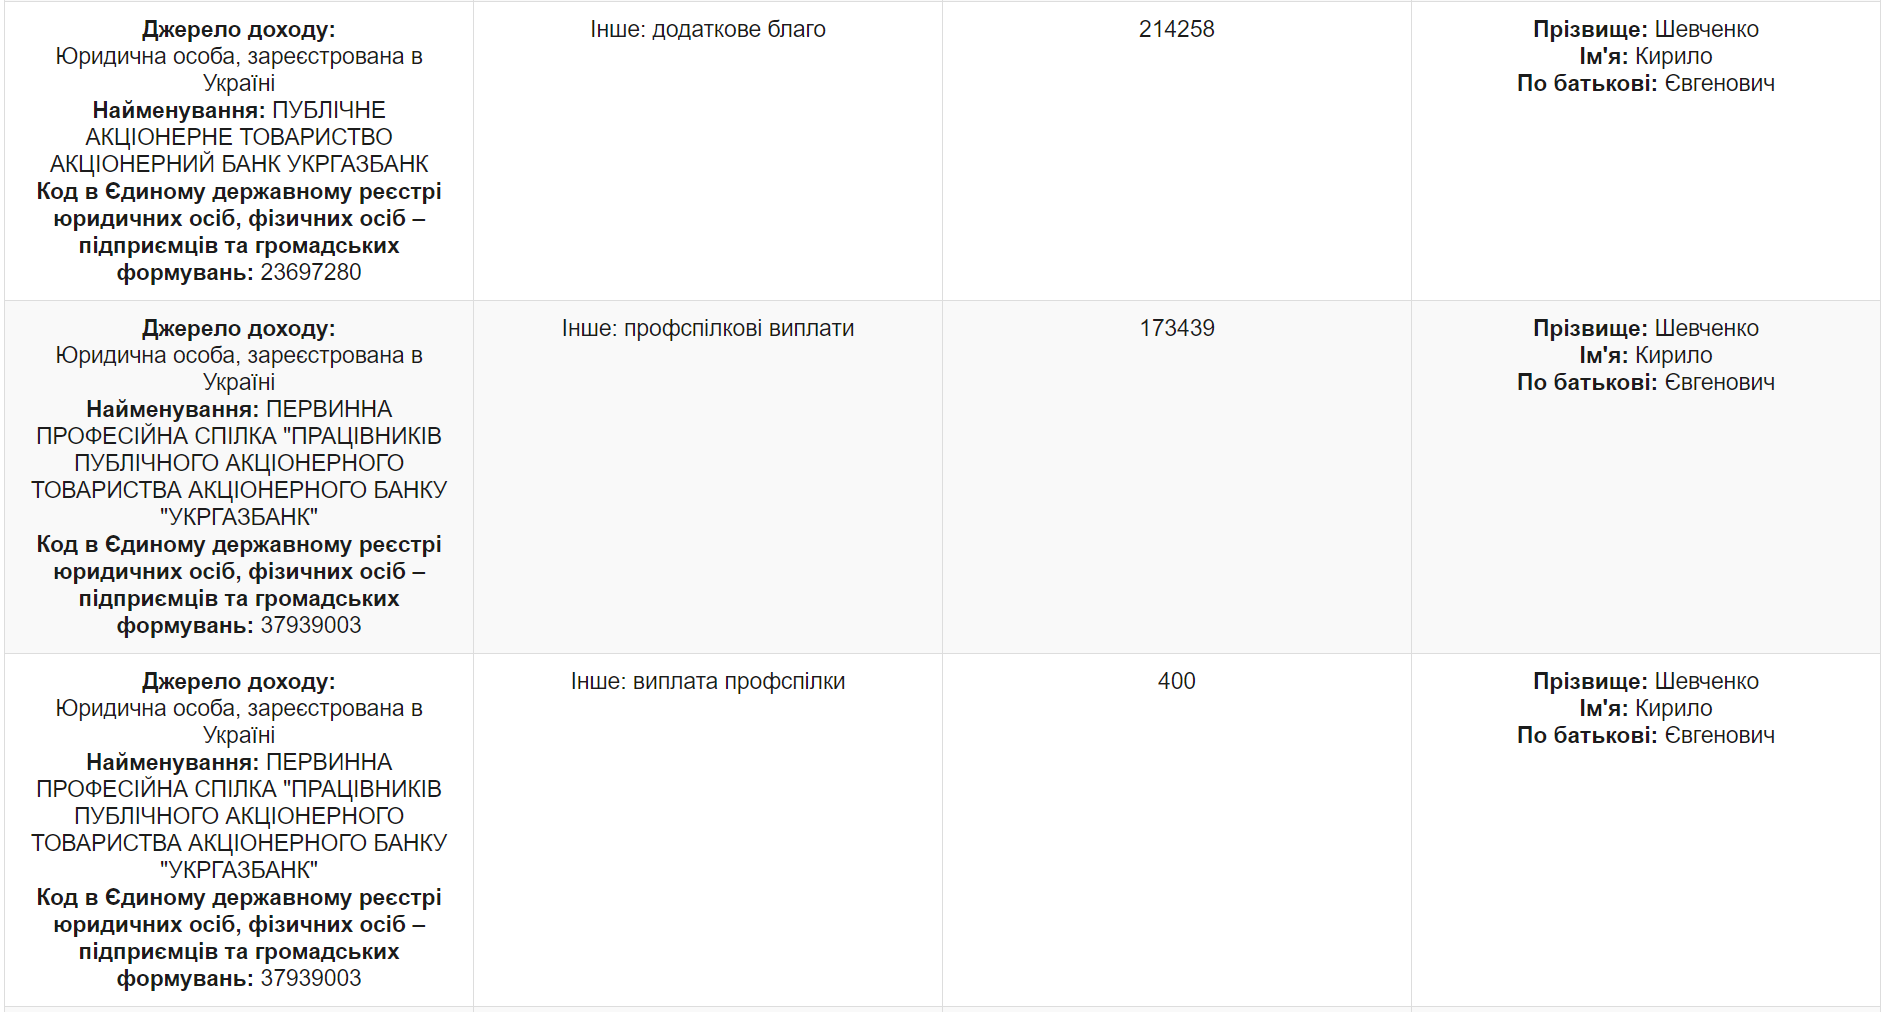The width and height of the screenshot is (1881, 1012).
Task: Click the income amount 400
Action: pos(1176,681)
